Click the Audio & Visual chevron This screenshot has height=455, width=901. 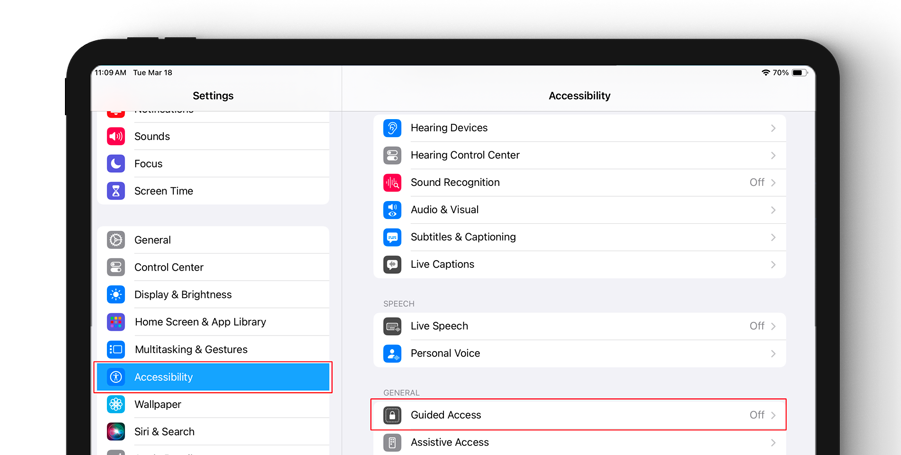pyautogui.click(x=773, y=210)
